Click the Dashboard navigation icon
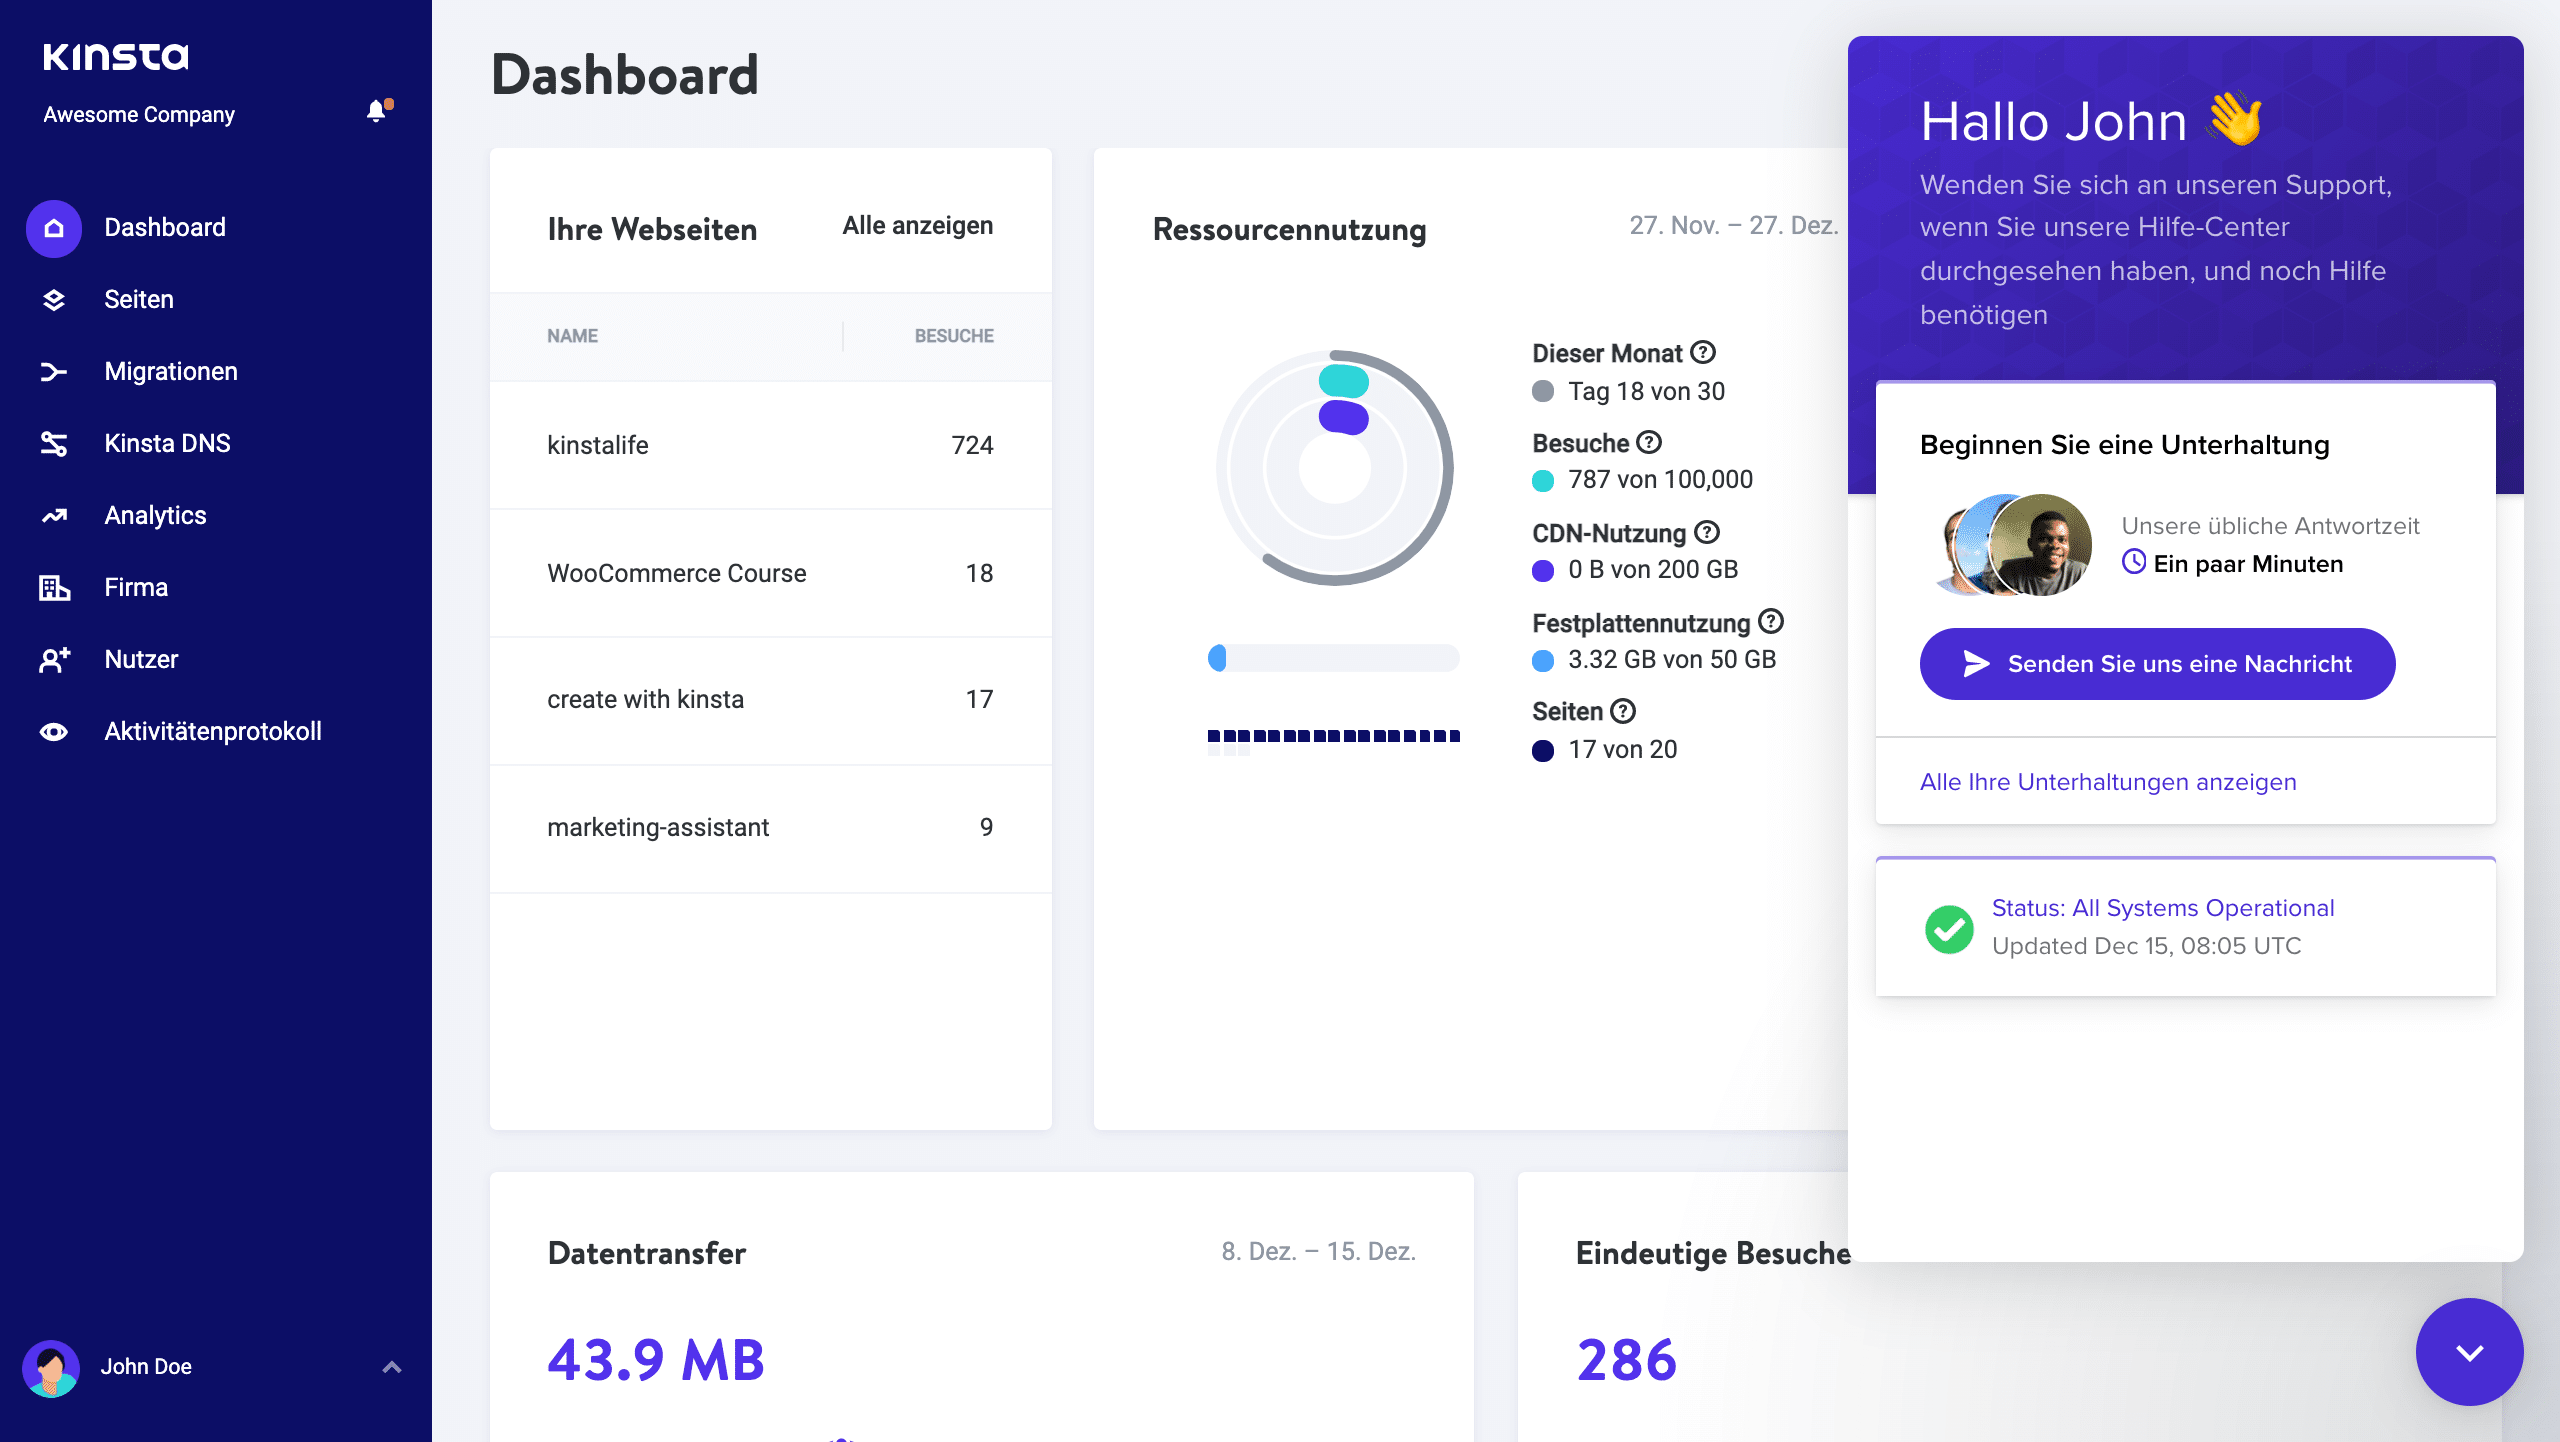The height and width of the screenshot is (1442, 2560). (53, 227)
